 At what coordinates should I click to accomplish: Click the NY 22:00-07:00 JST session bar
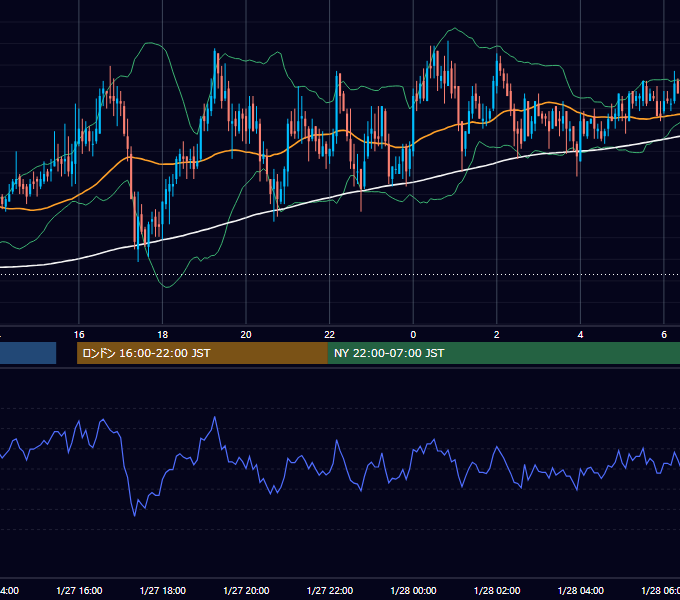point(503,353)
